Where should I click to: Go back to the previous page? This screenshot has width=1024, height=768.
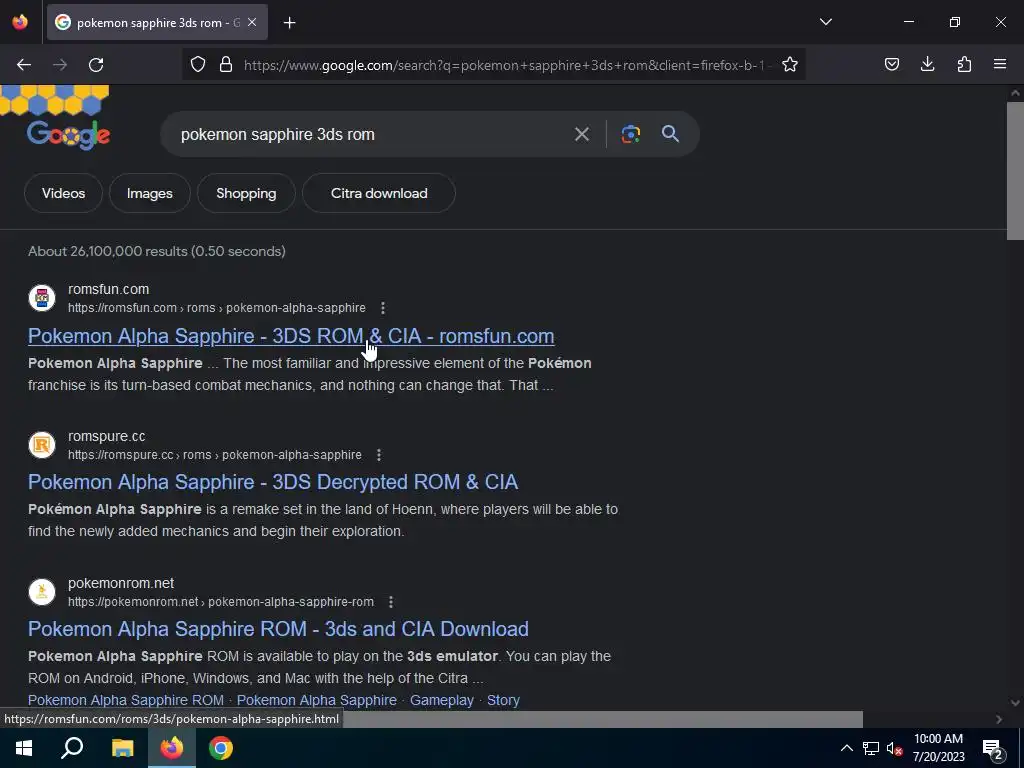[24, 65]
